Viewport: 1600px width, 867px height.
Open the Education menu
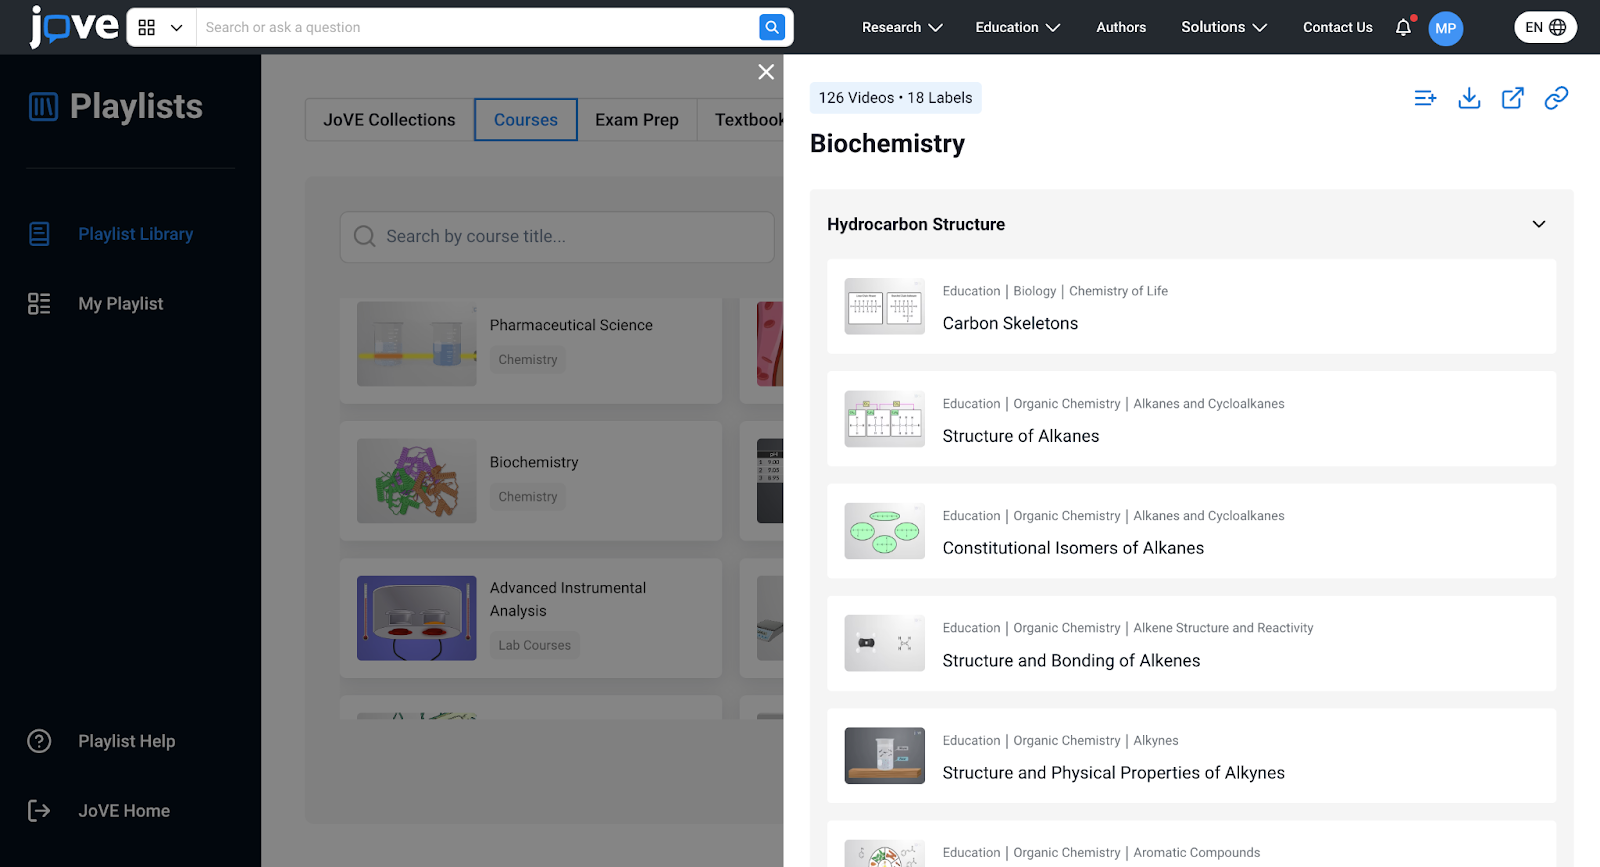1017,27
